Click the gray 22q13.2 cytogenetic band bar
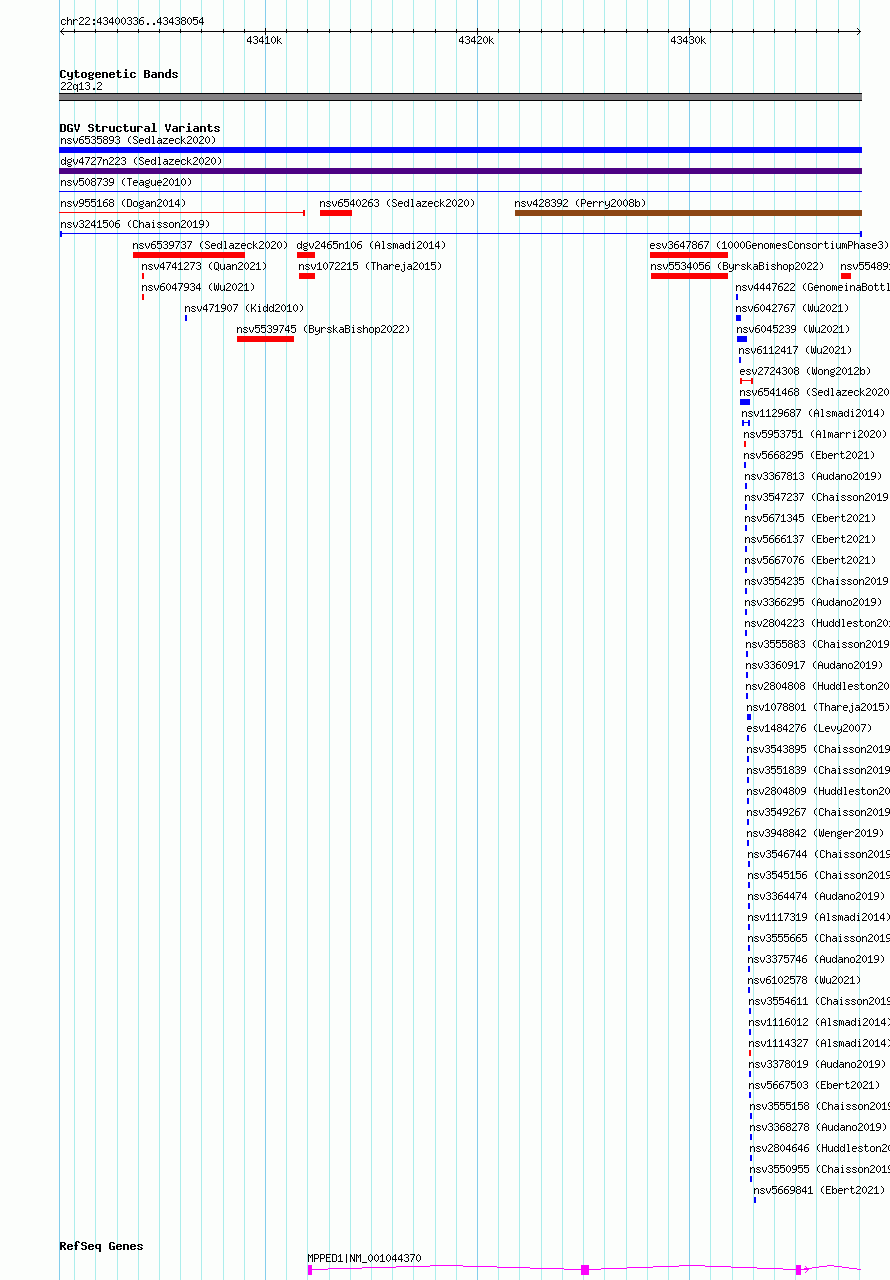 click(460, 97)
